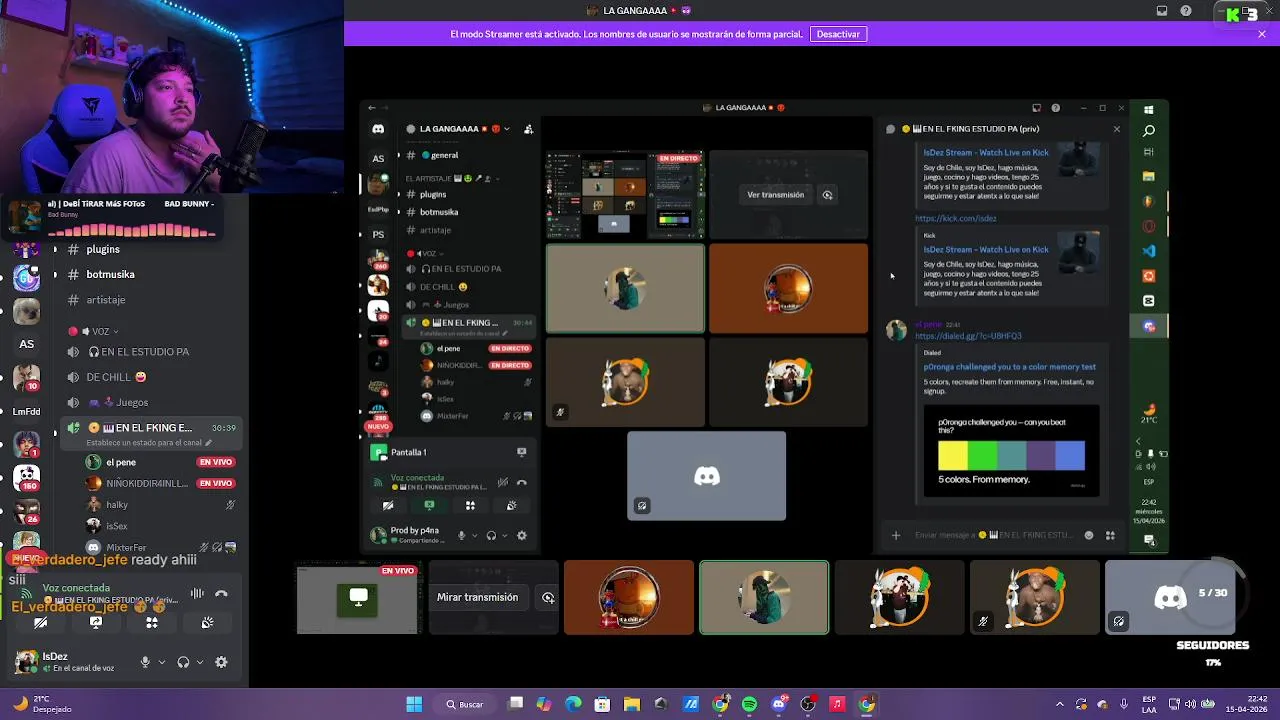Open Spotify from the Windows taskbar

749,704
